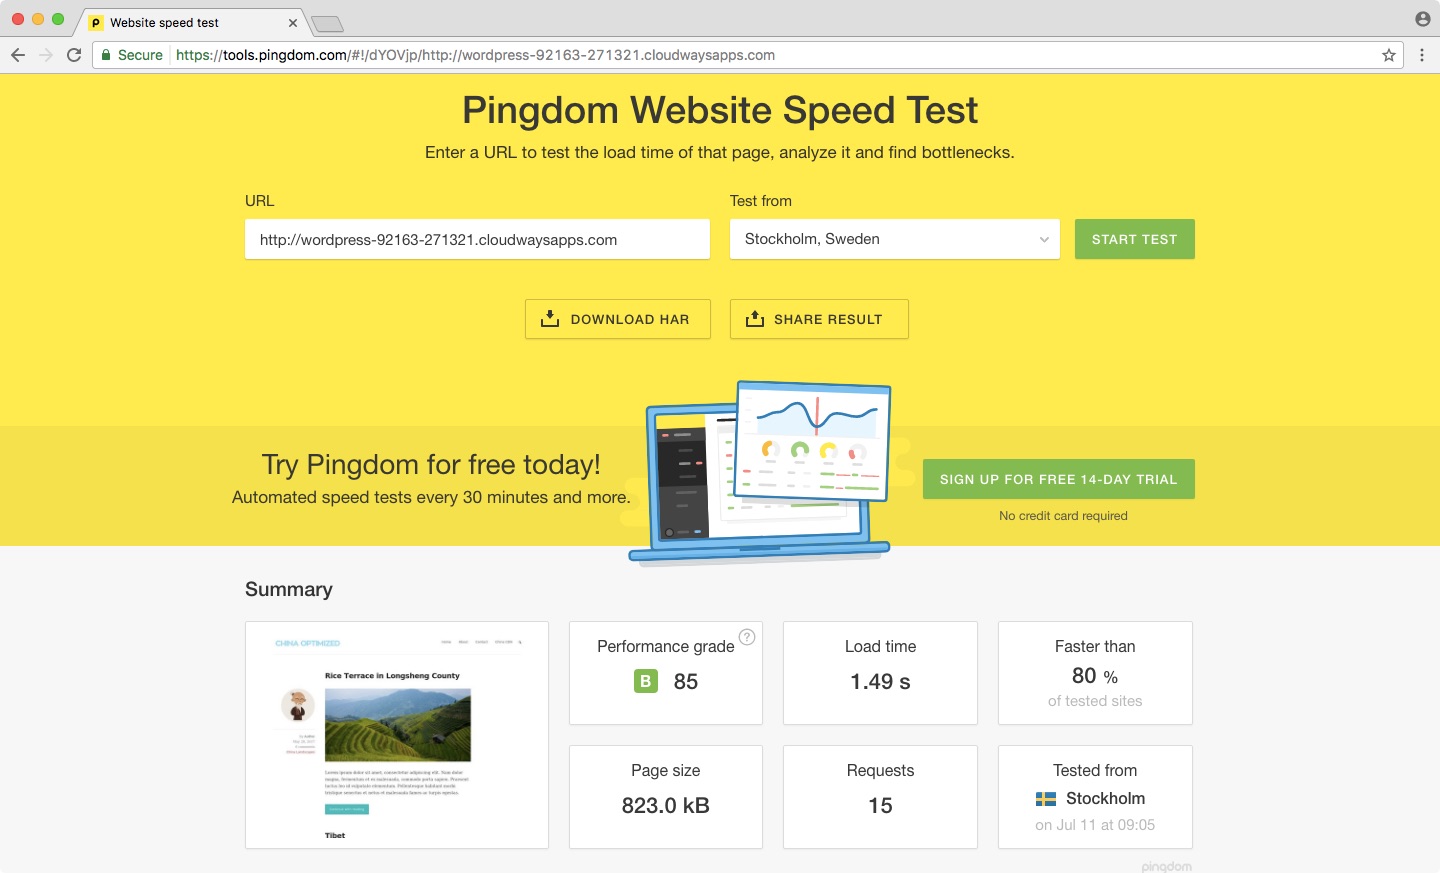Viewport: 1440px width, 873px height.
Task: Open a new browser tab
Action: pos(327,24)
